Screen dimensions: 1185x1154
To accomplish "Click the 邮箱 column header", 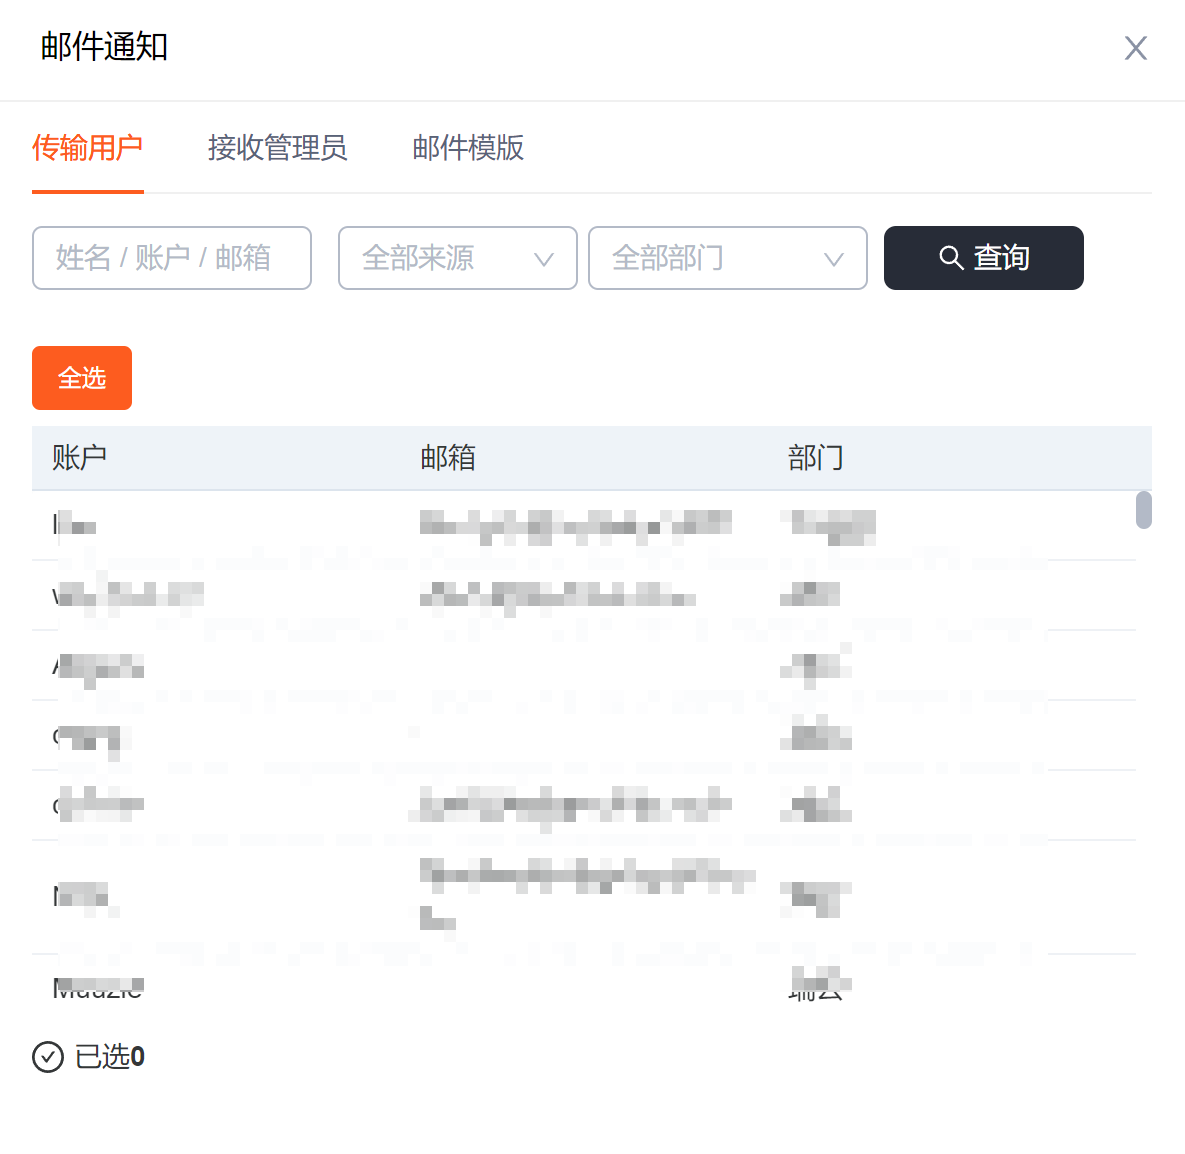I will 448,458.
